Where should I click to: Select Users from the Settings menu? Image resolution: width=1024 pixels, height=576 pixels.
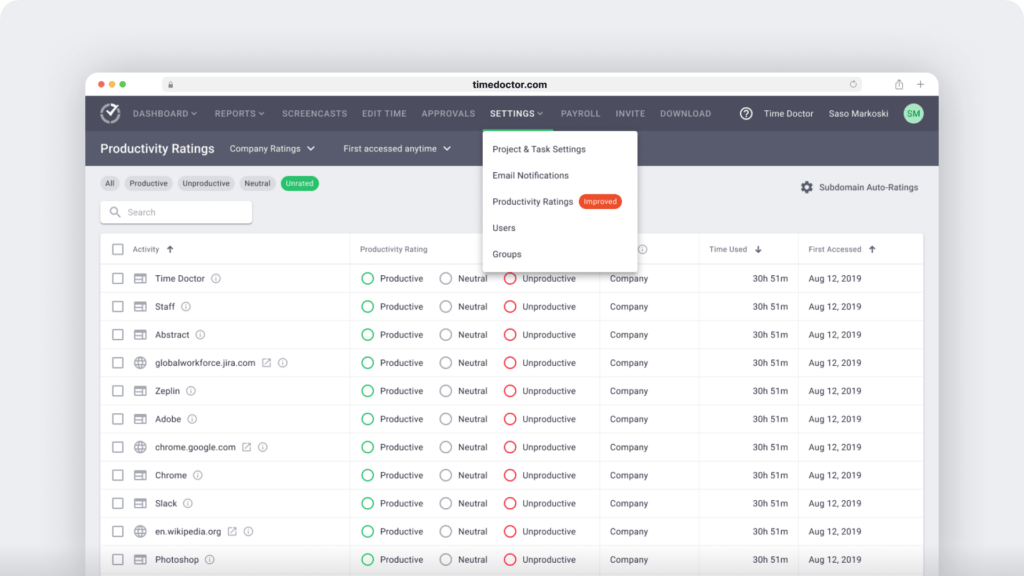point(503,227)
